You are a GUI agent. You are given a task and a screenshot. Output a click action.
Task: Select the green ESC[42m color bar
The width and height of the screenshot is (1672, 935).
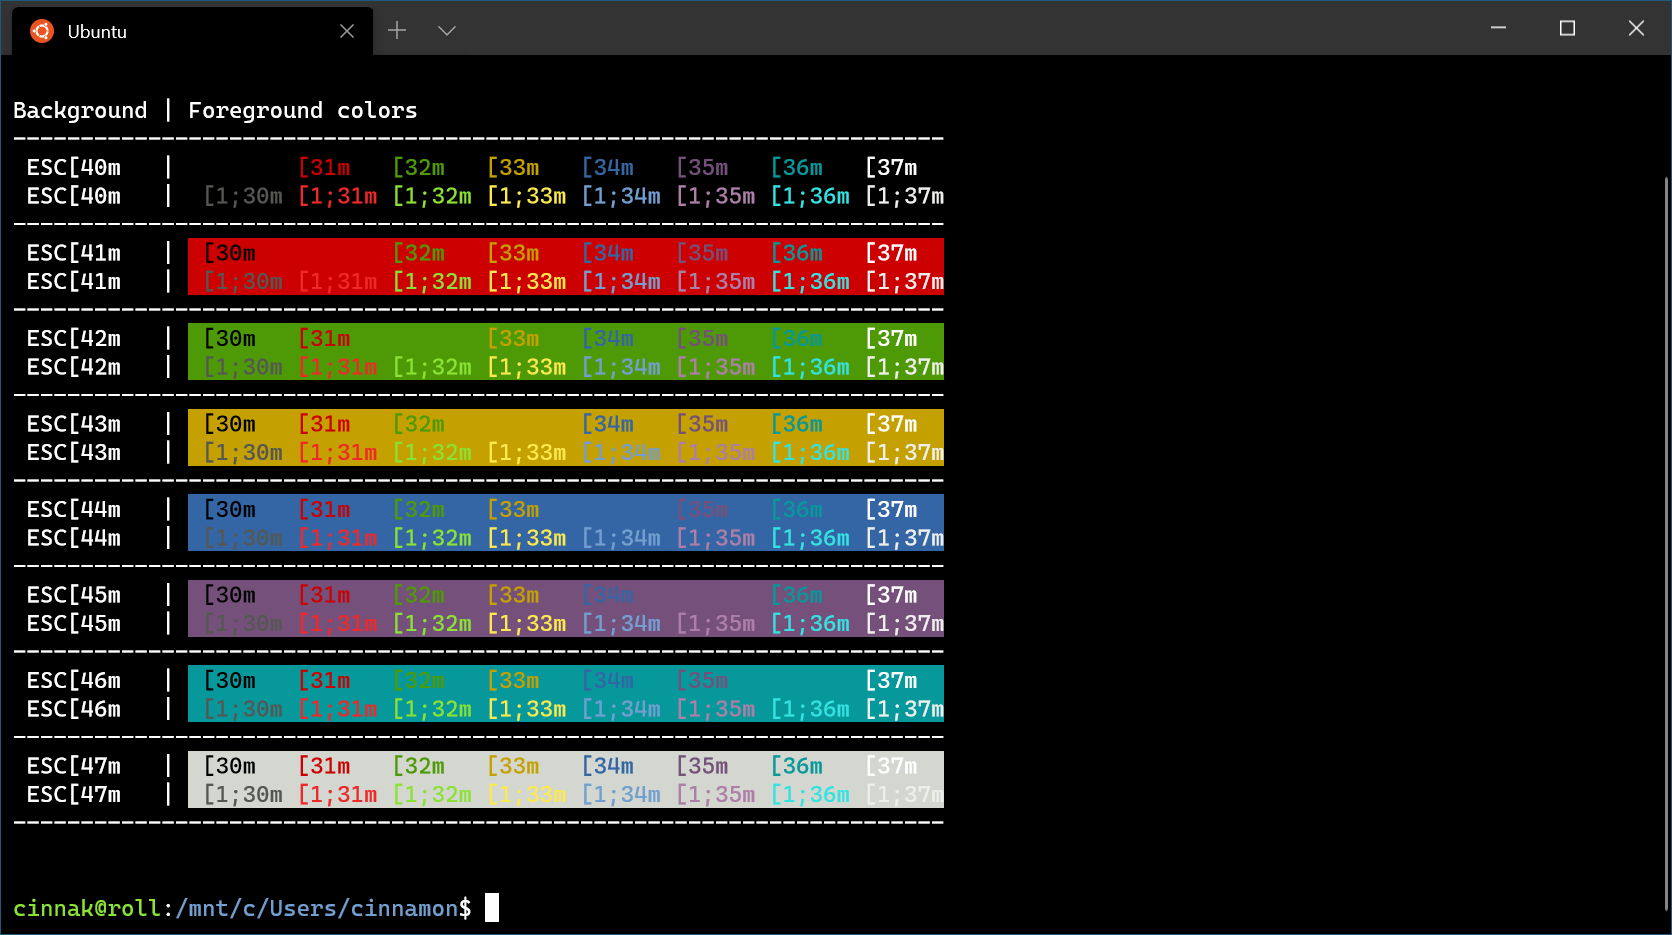pyautogui.click(x=565, y=352)
